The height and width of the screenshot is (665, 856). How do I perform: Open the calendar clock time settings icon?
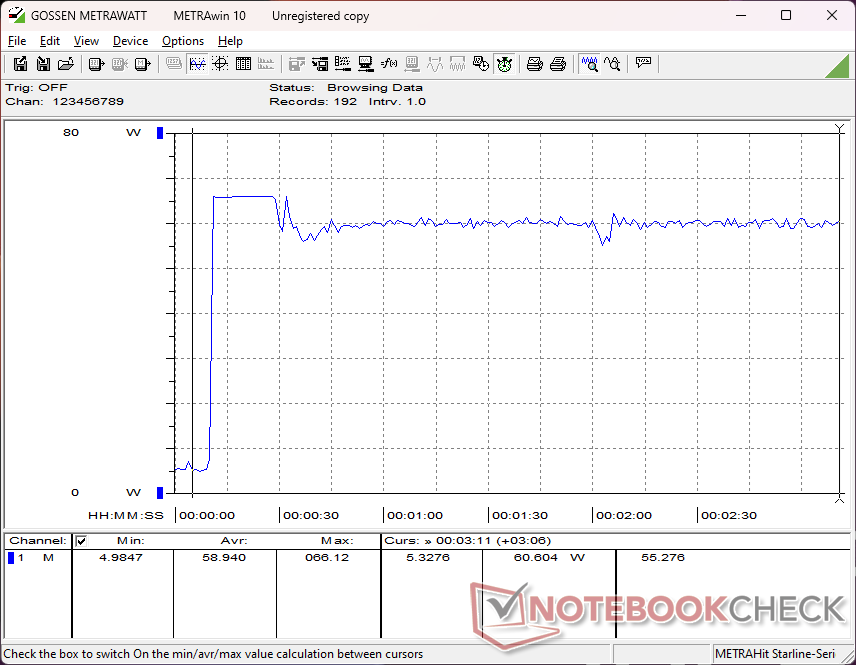pos(480,64)
